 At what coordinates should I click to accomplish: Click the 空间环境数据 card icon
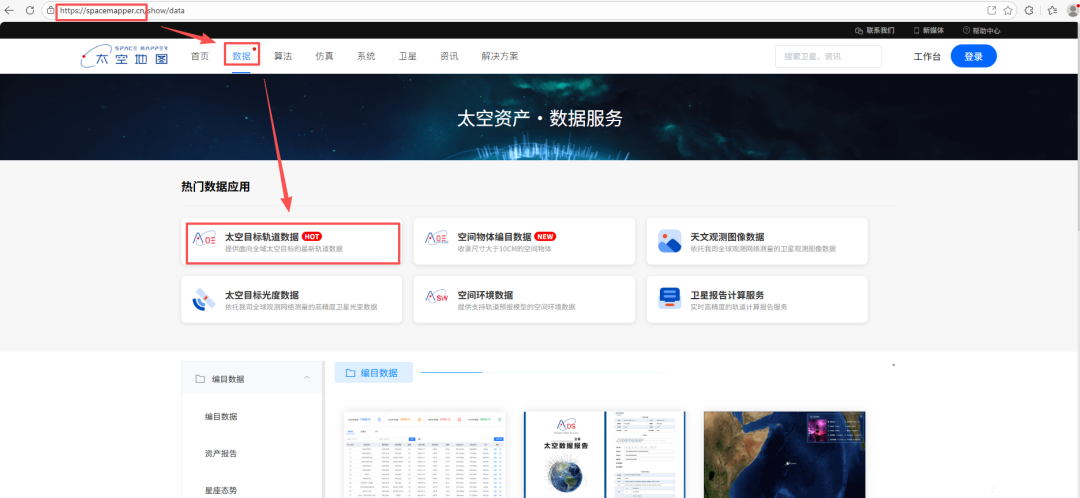[437, 300]
